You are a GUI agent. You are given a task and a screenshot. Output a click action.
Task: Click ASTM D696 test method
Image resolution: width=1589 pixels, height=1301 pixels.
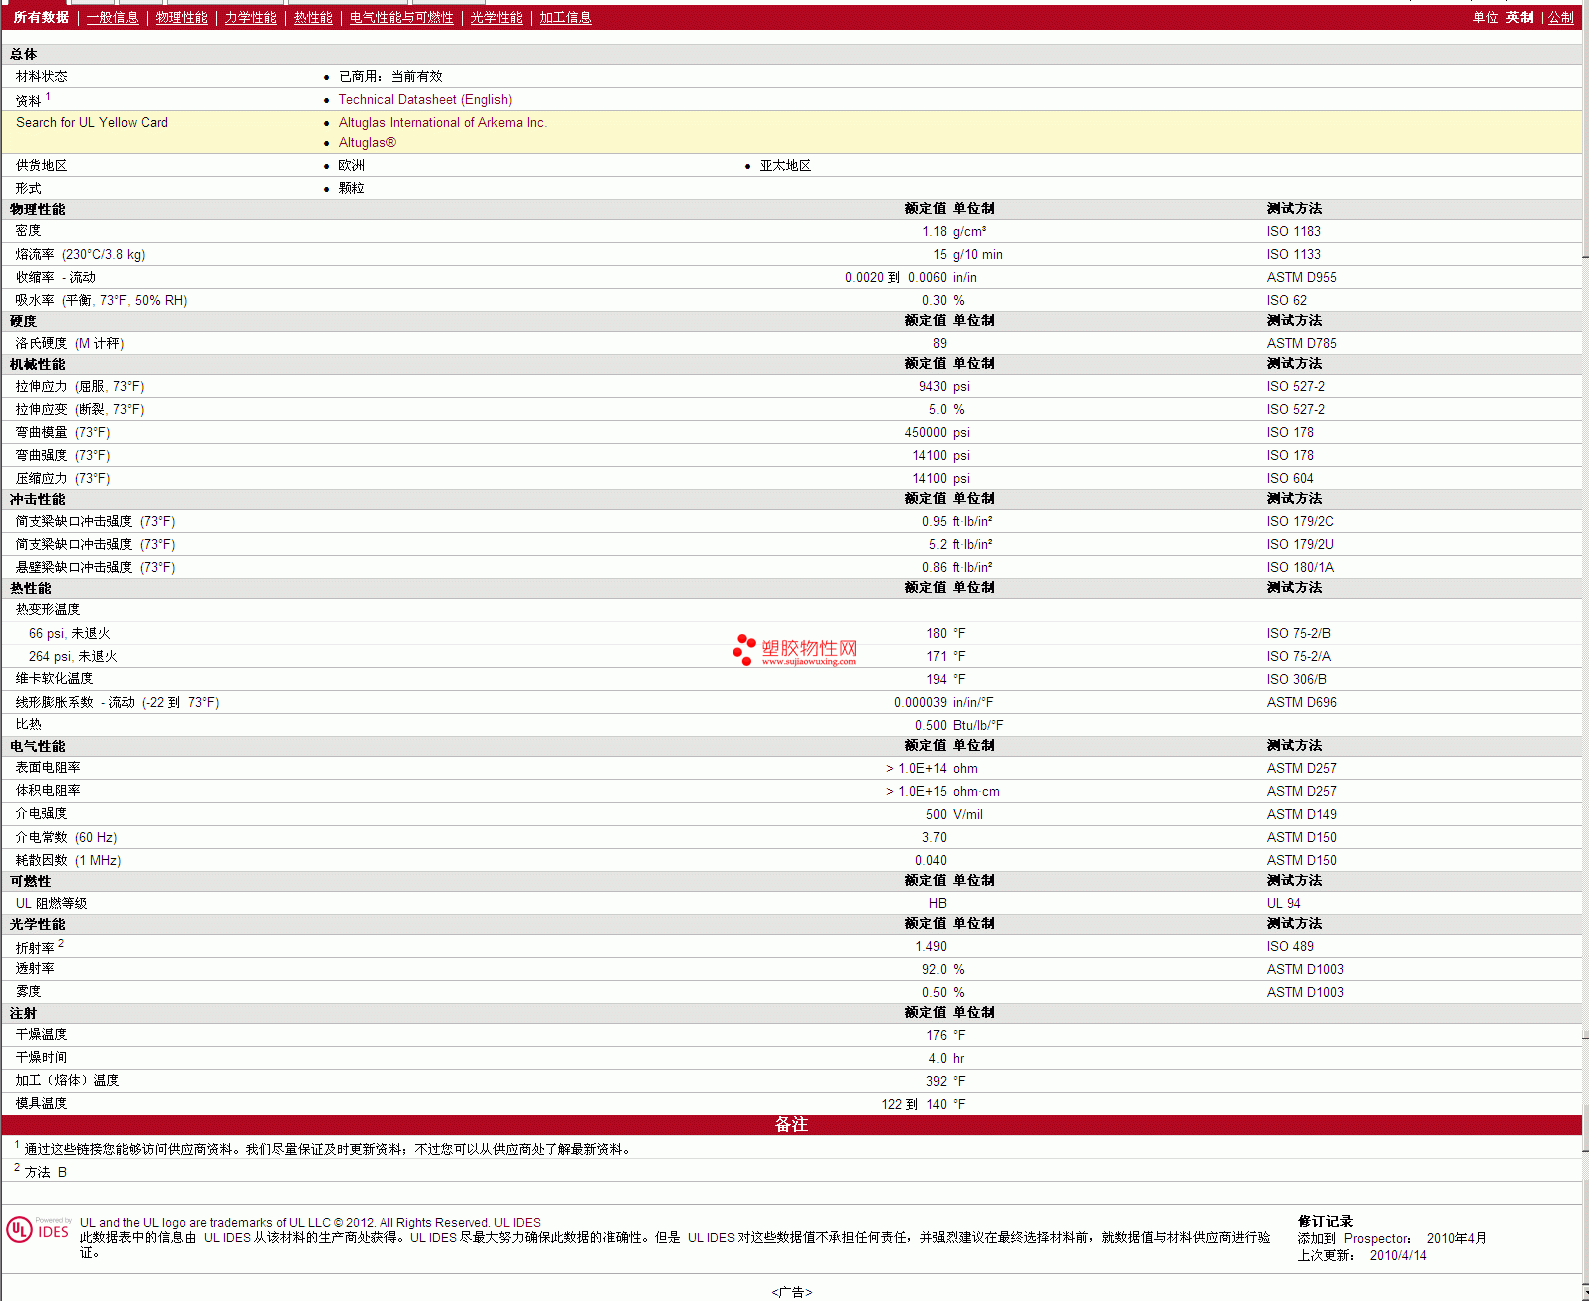[x=1301, y=702]
